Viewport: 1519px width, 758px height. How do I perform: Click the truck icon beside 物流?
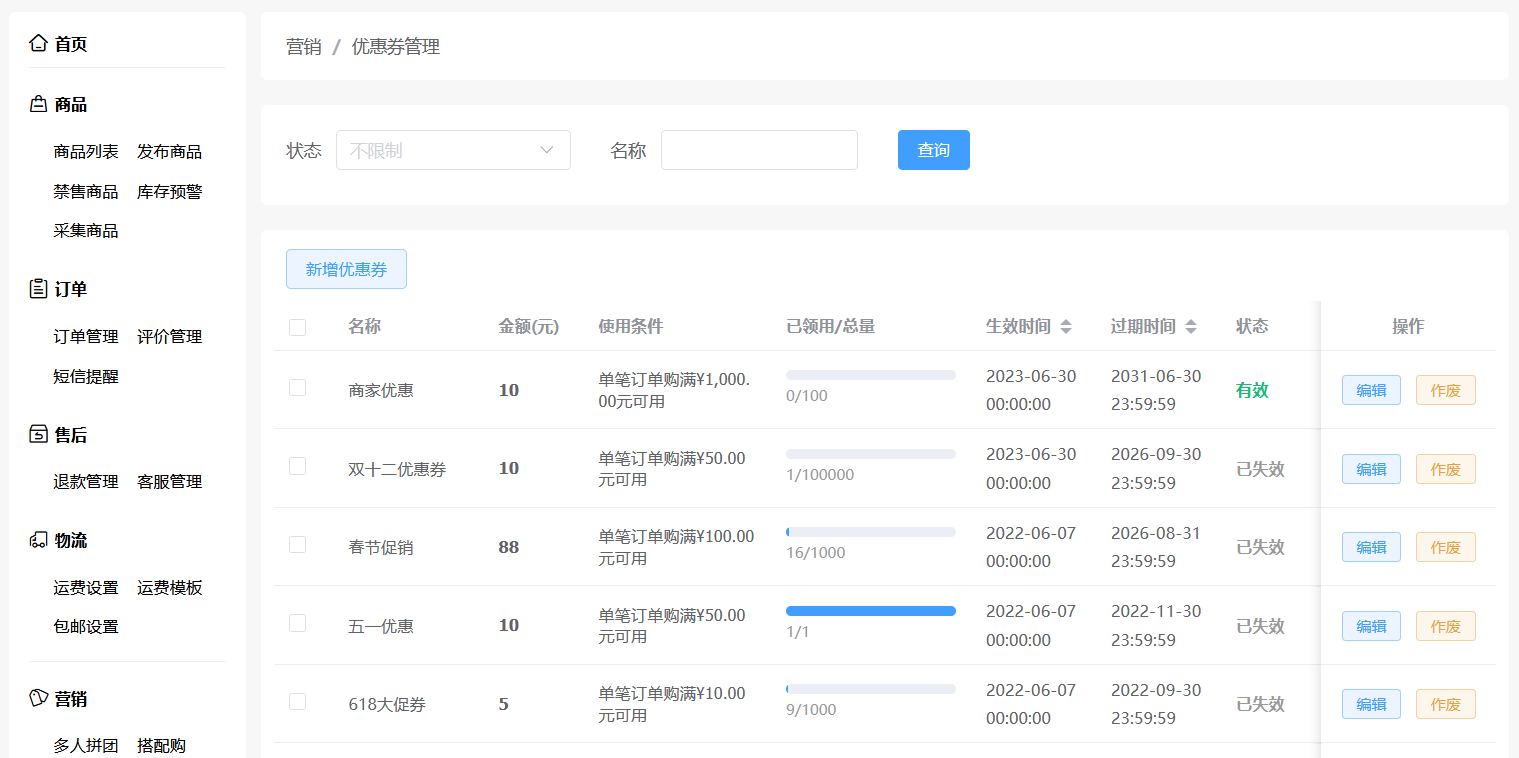point(38,540)
